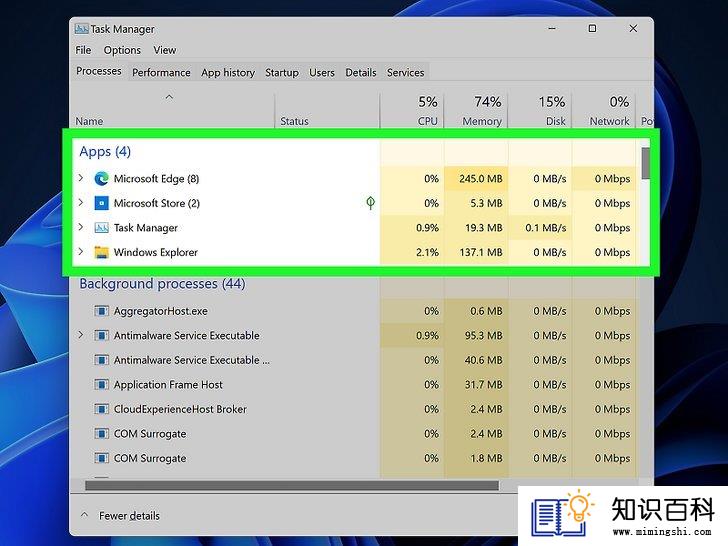Select the CloudExperienceHost Broker row

point(354,409)
